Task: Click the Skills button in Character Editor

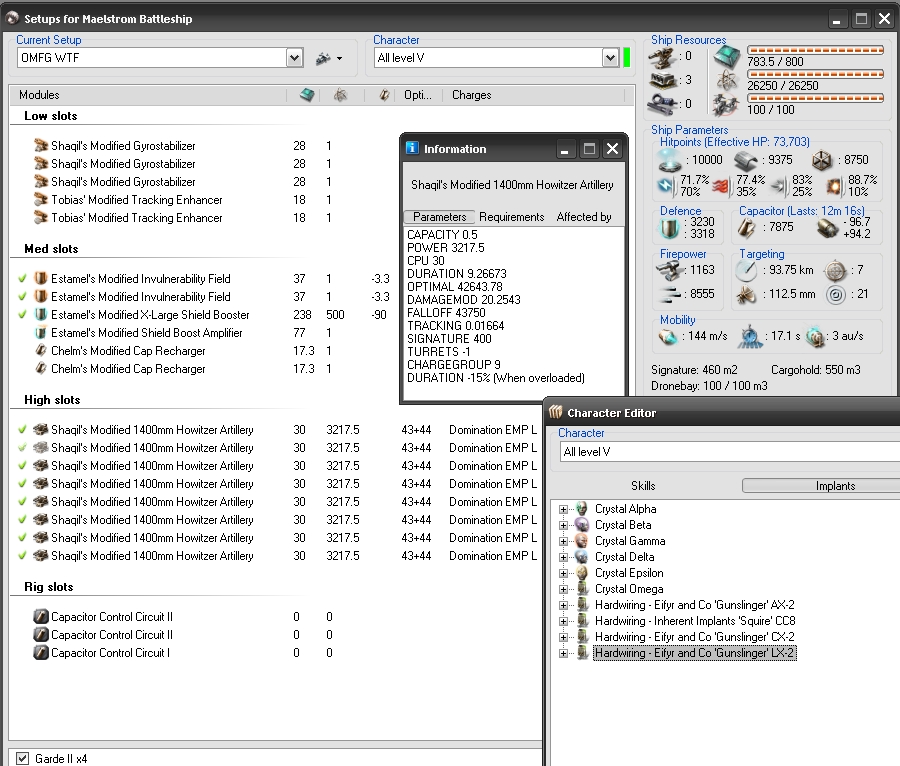Action: tap(643, 486)
